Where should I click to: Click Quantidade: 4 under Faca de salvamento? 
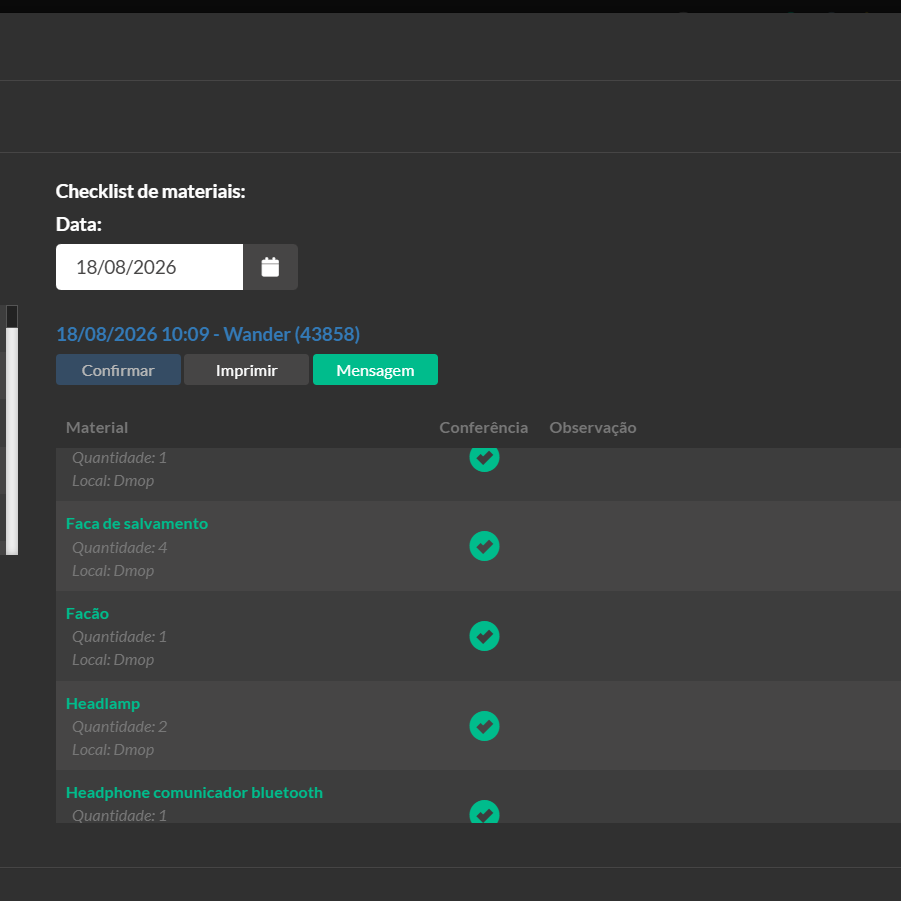pyautogui.click(x=120, y=548)
